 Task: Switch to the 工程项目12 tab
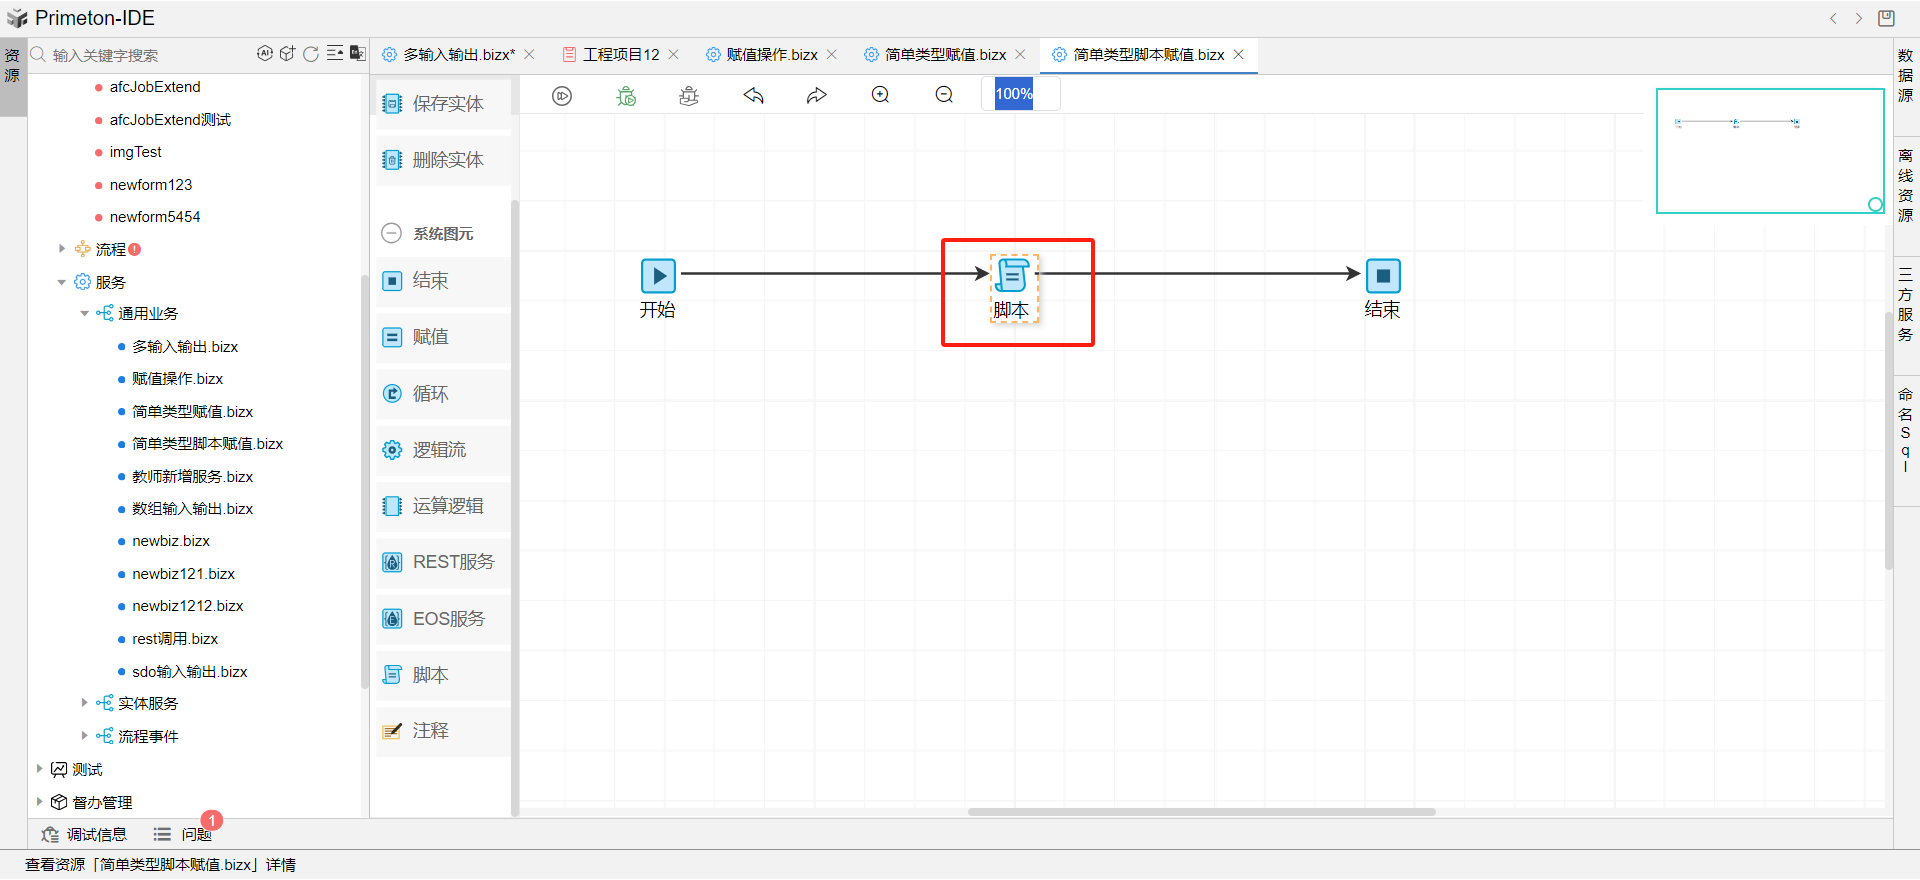620,55
